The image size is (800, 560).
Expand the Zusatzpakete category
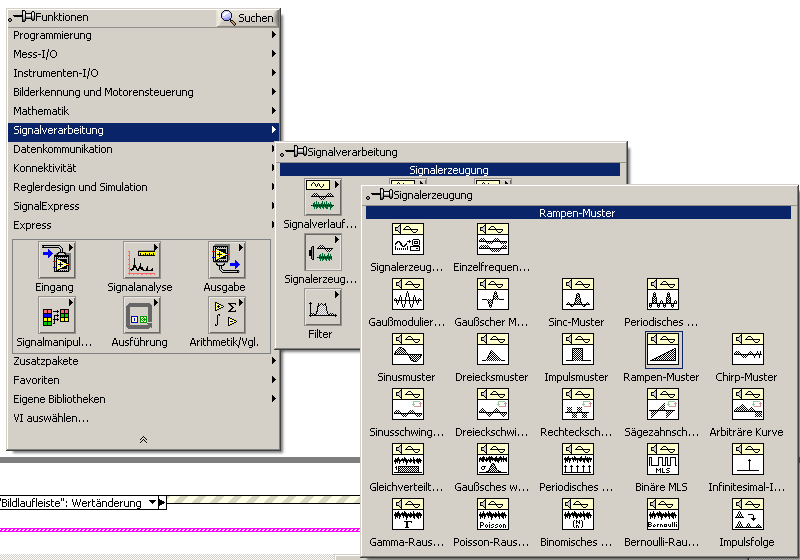pyautogui.click(x=143, y=361)
